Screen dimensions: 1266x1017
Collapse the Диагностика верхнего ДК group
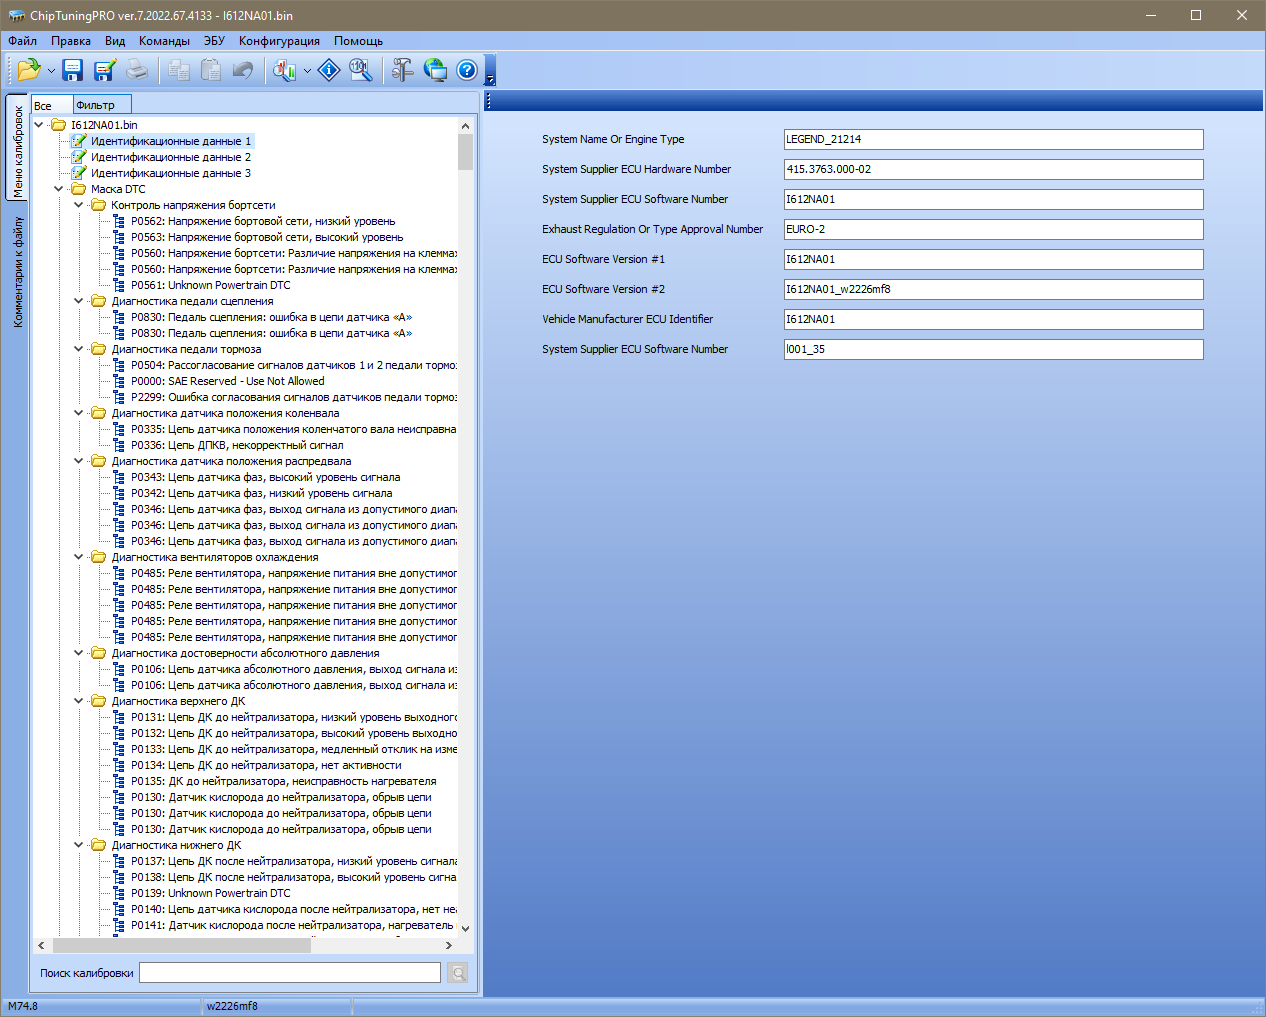pyautogui.click(x=79, y=701)
